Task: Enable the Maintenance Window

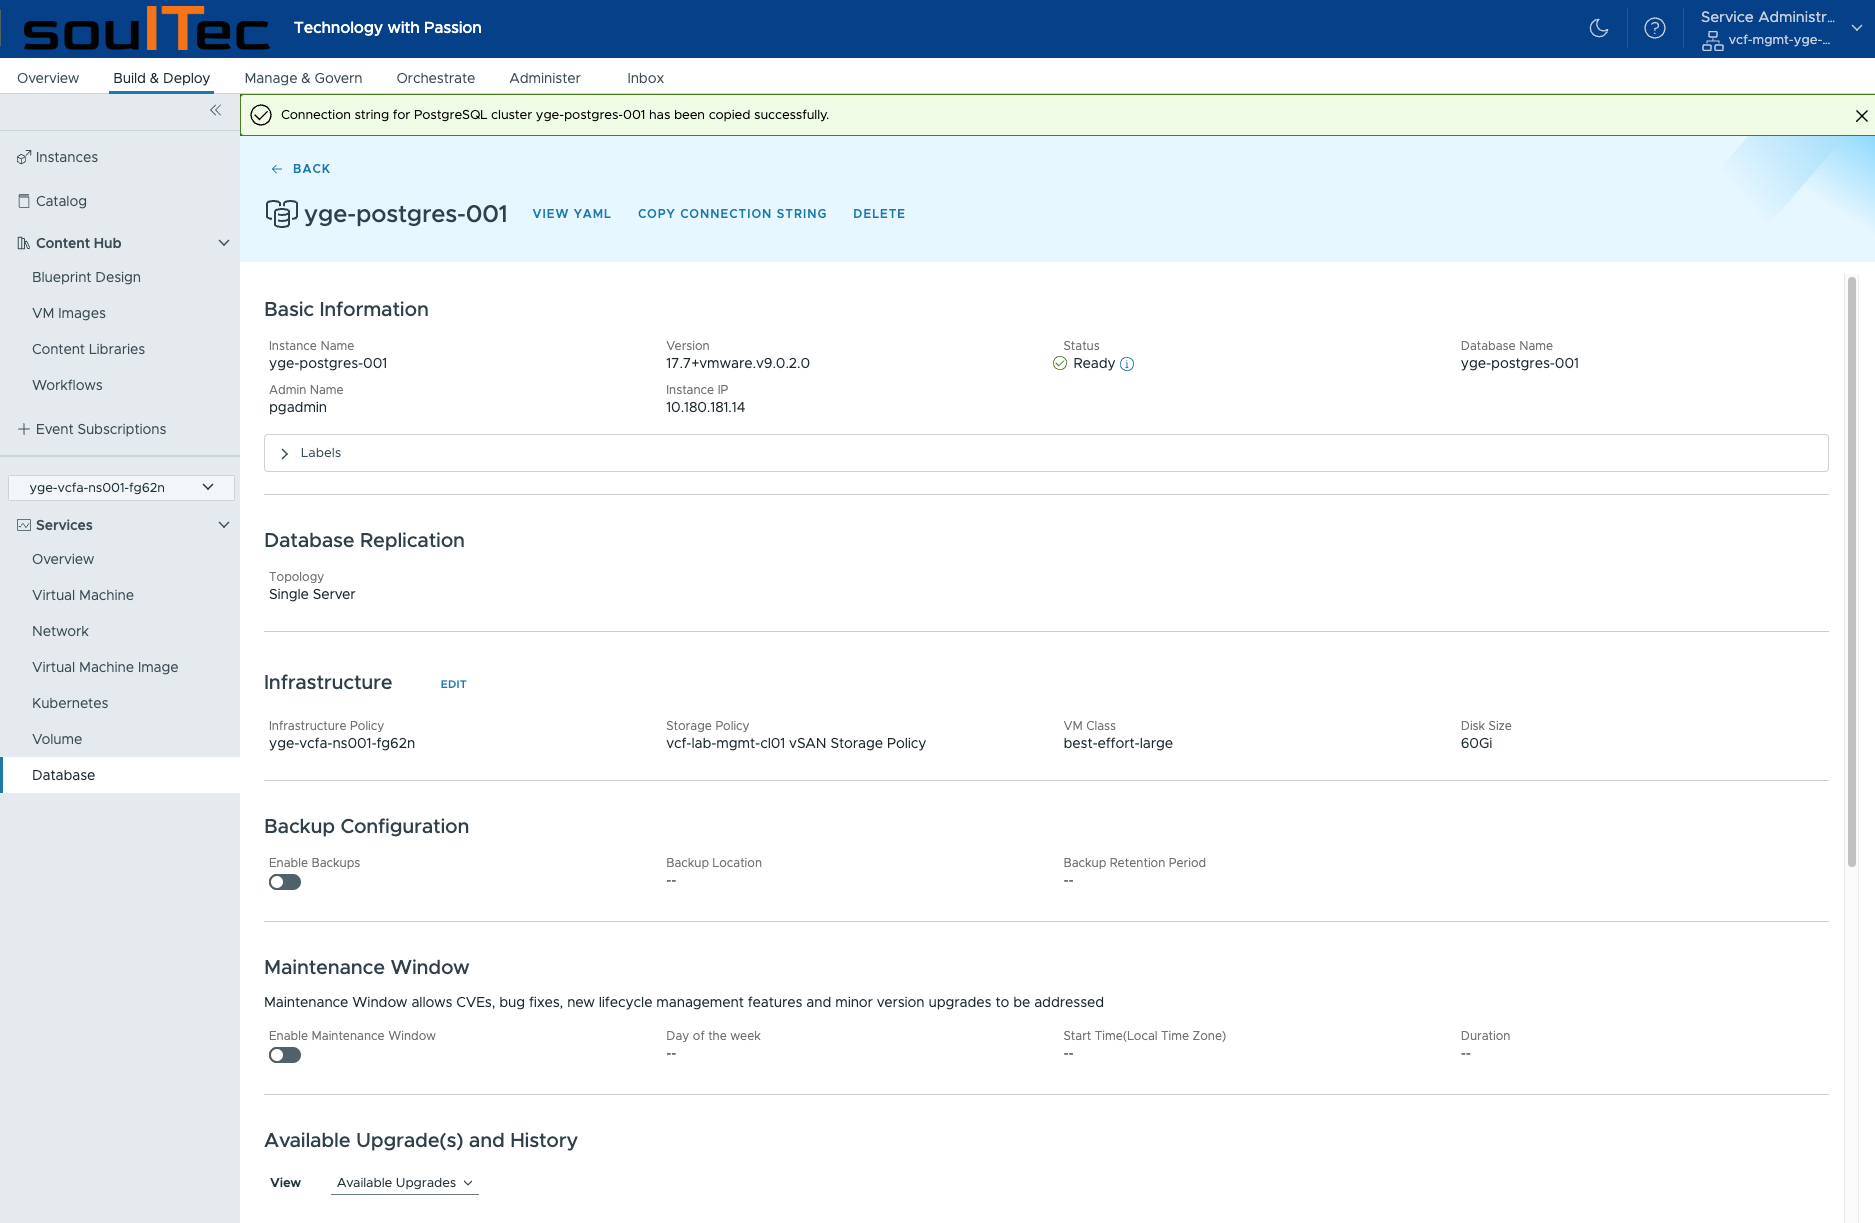Action: [x=284, y=1054]
